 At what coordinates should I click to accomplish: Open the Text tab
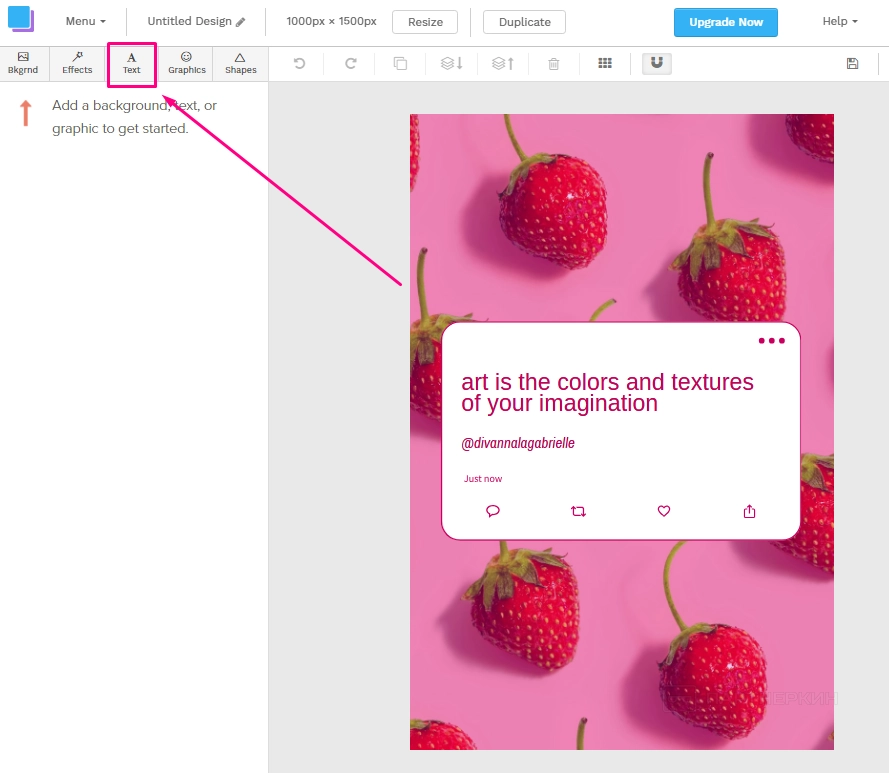pos(132,64)
